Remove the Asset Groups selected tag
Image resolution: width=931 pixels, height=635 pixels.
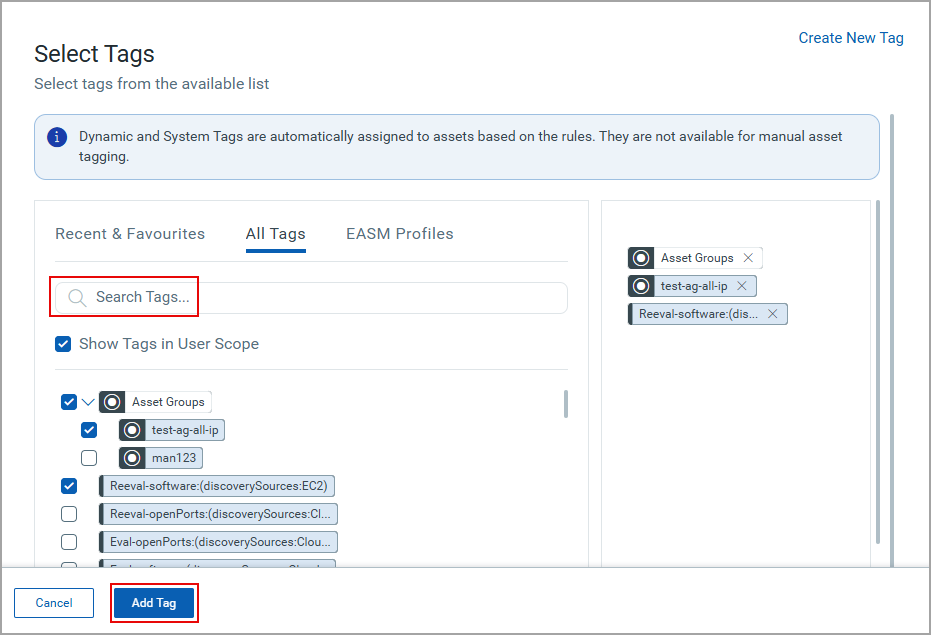pos(749,257)
